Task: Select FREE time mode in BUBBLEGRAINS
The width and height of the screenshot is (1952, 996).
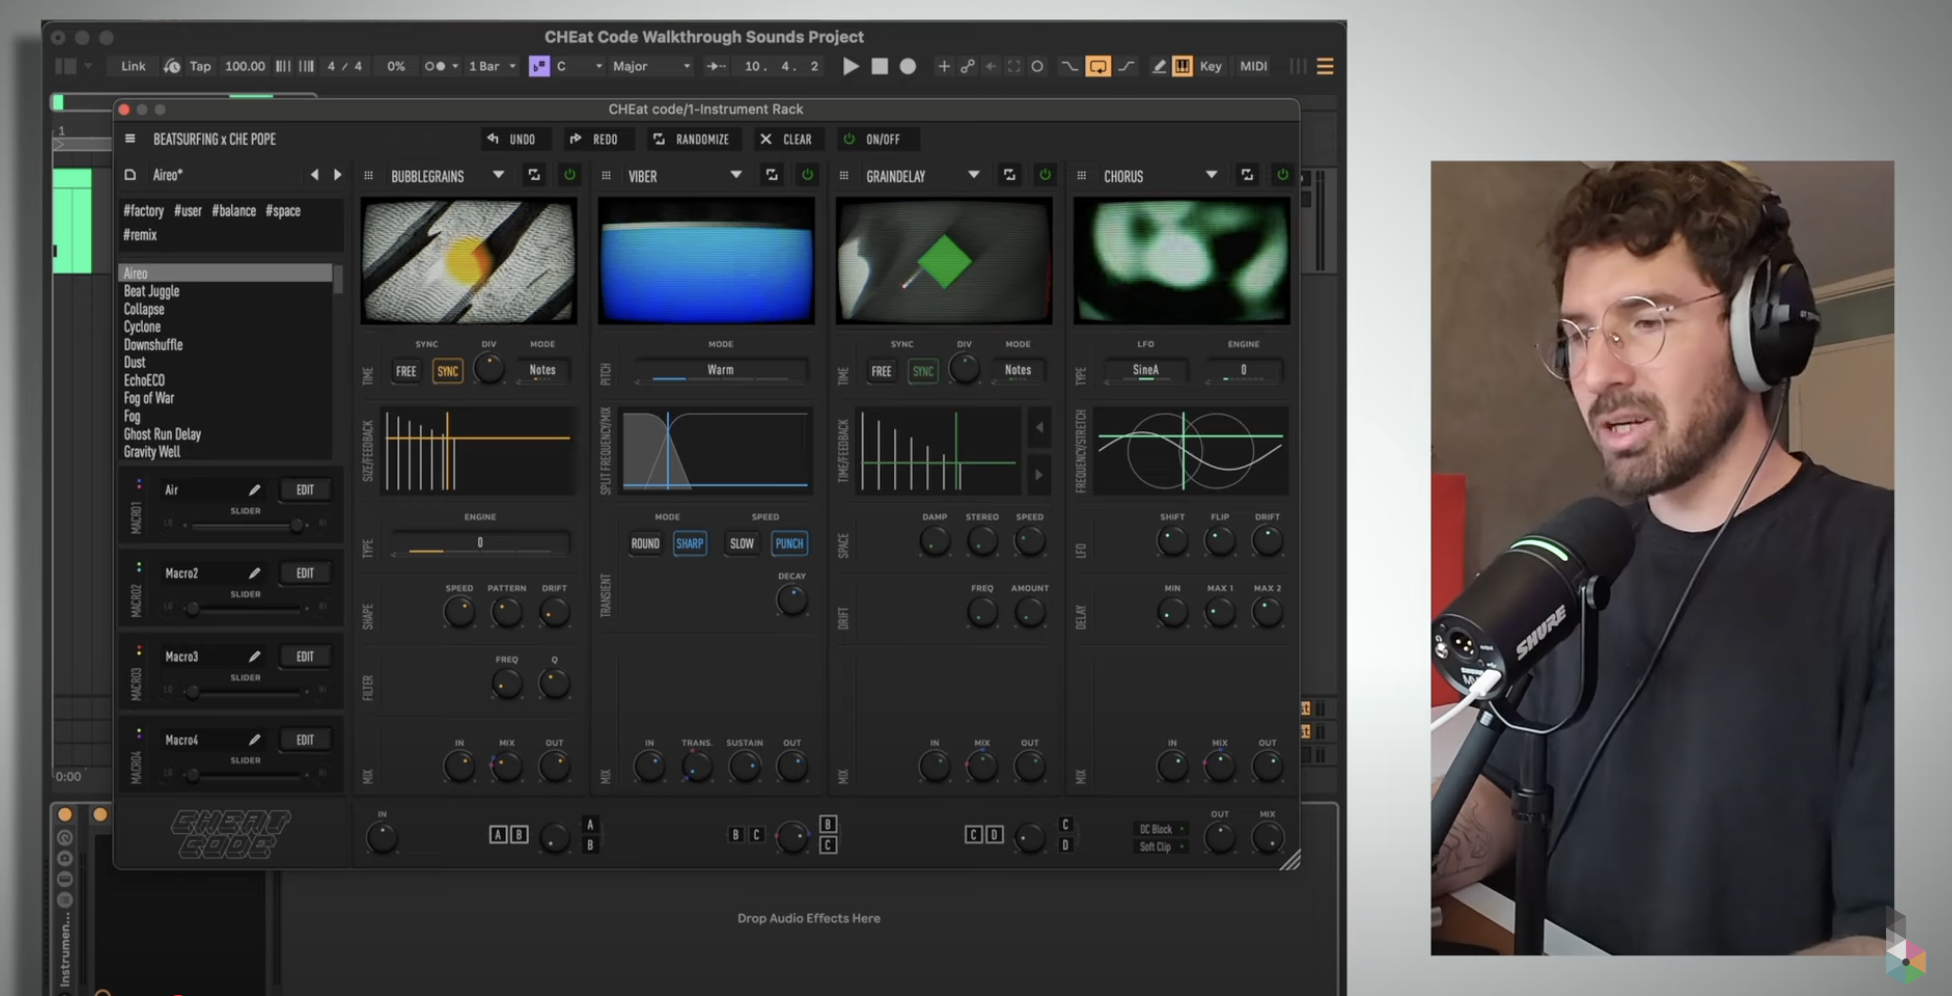Action: pyautogui.click(x=406, y=371)
